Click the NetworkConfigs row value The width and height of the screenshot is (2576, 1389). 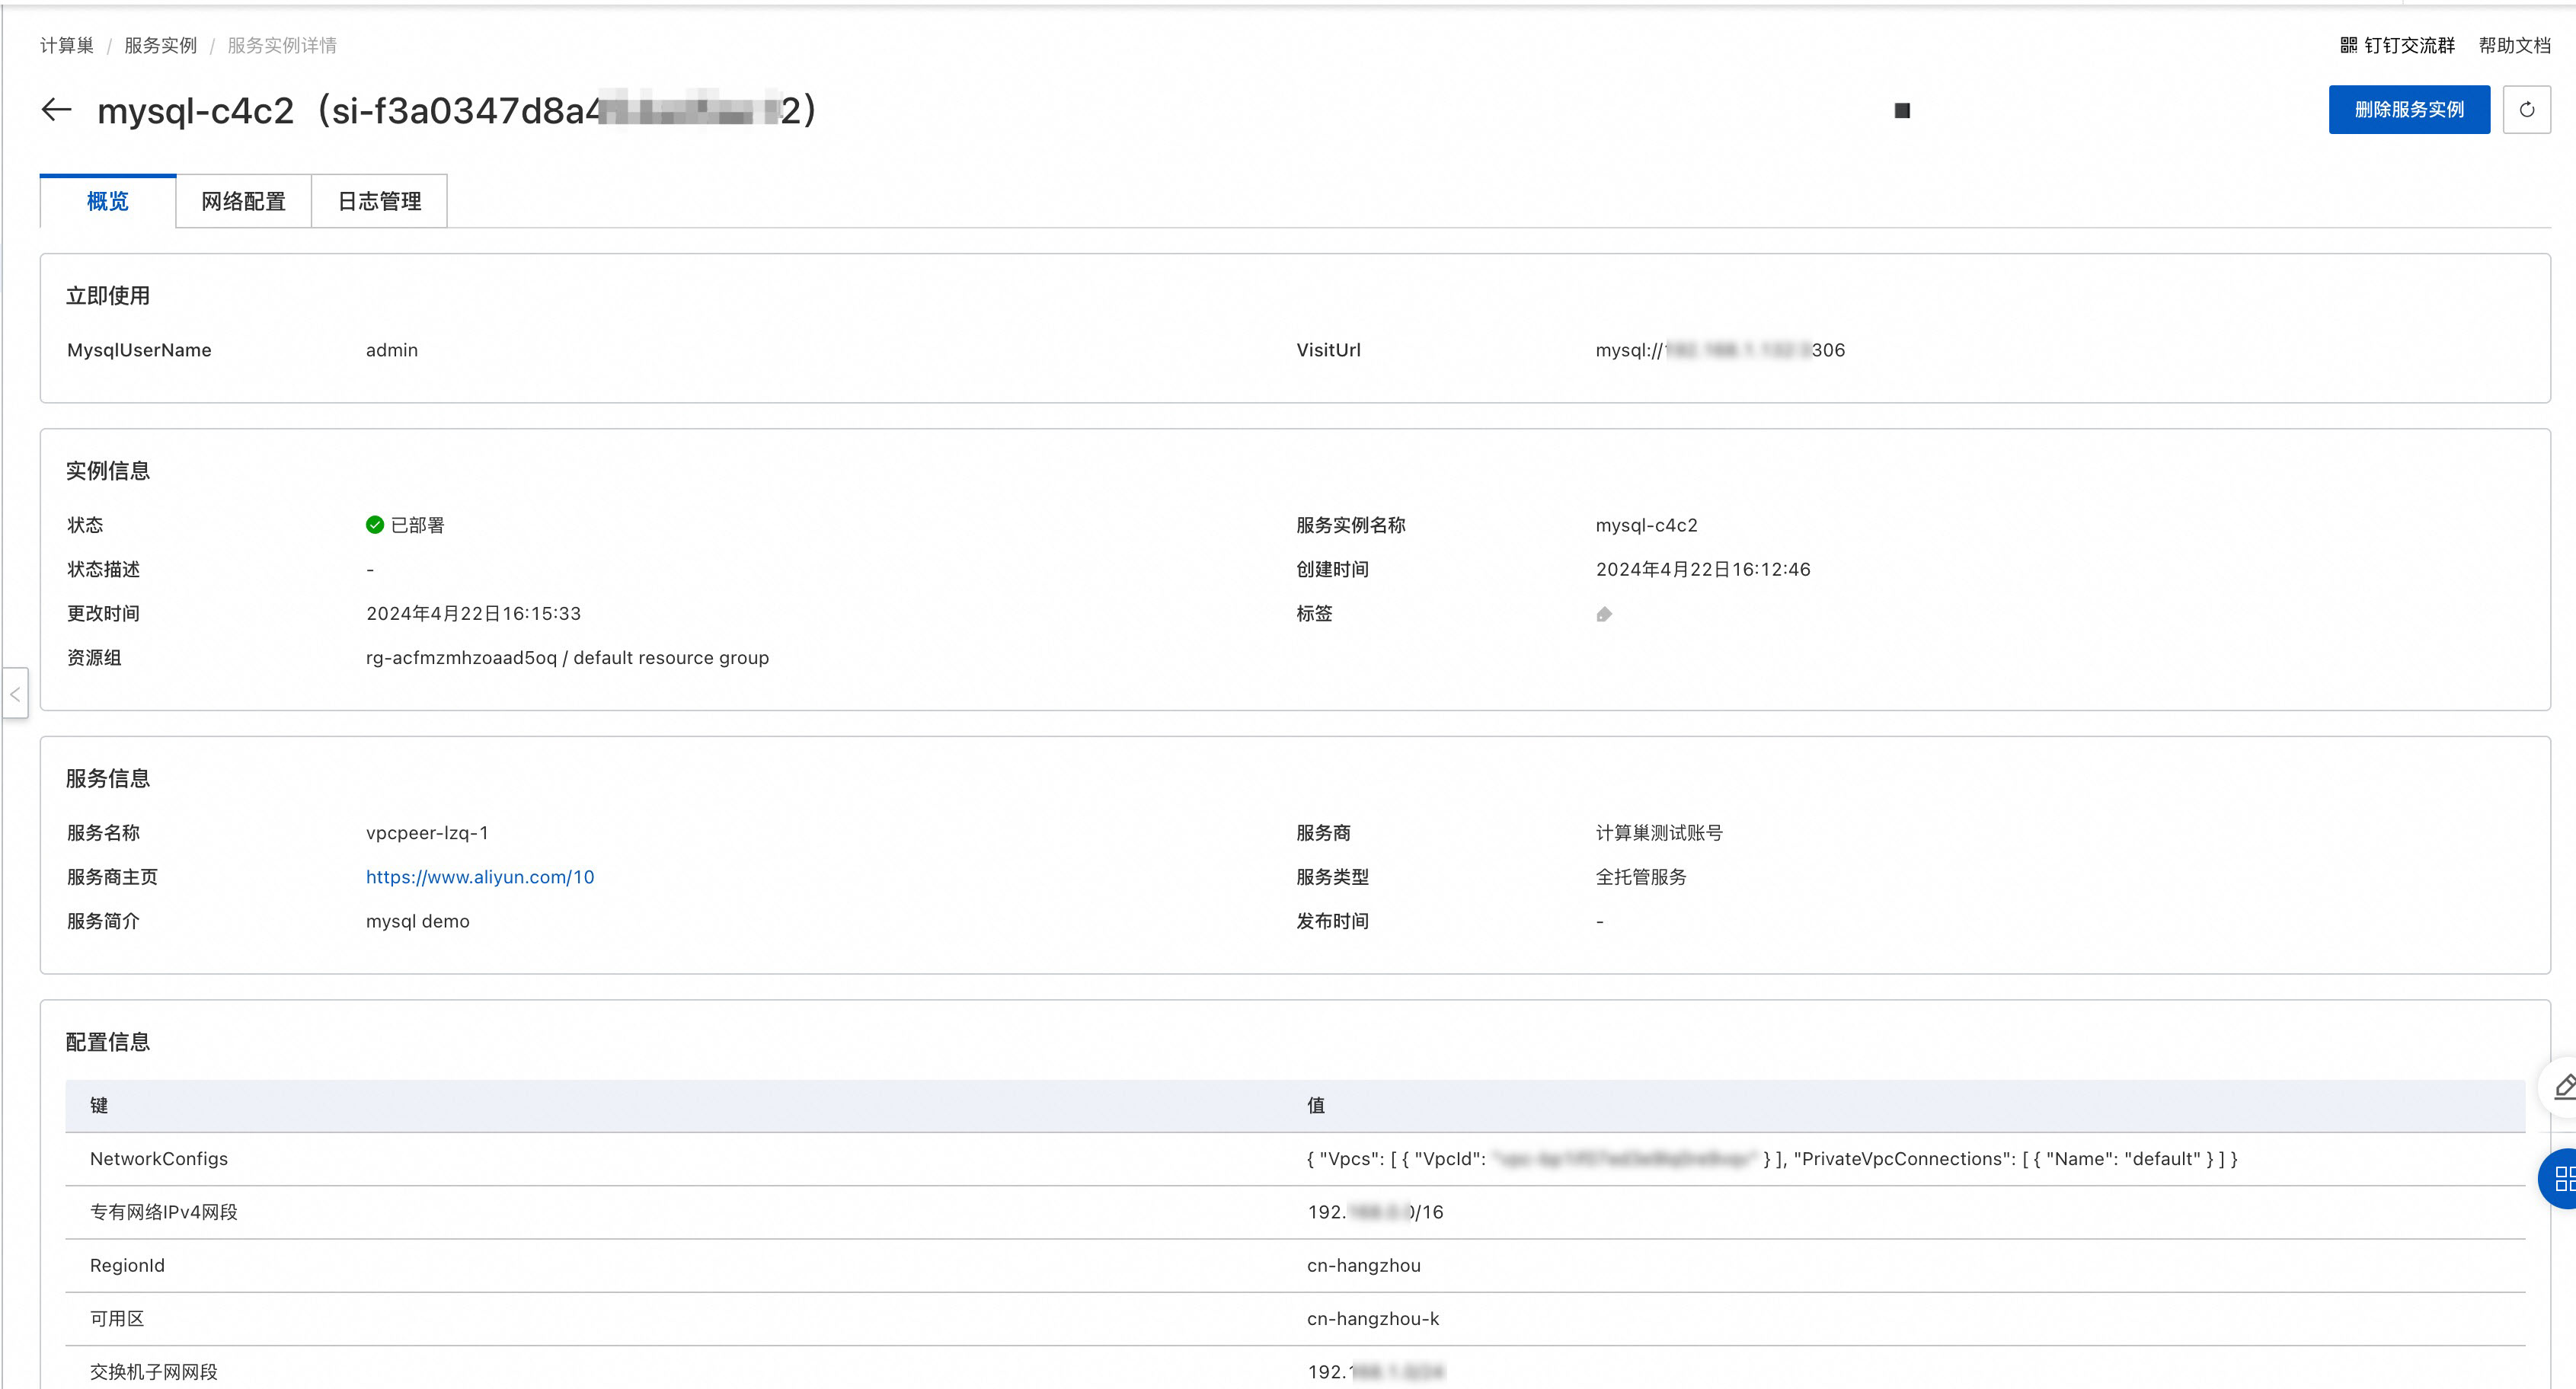click(x=1771, y=1159)
